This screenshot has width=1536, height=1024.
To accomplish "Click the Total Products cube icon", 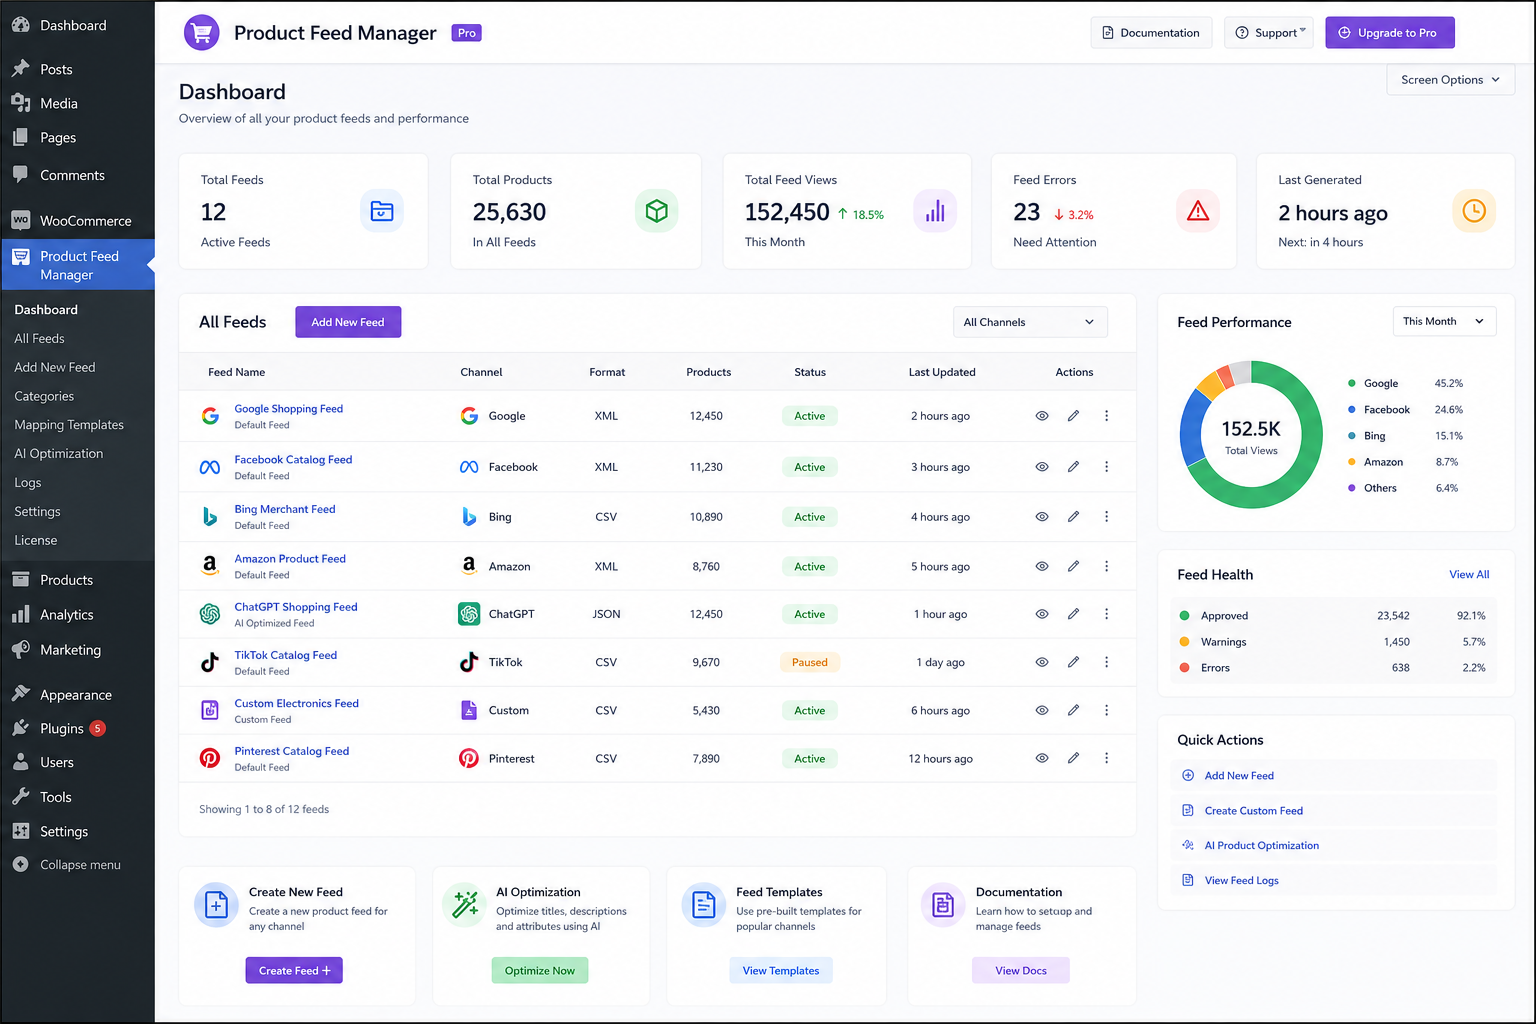I will tap(656, 211).
